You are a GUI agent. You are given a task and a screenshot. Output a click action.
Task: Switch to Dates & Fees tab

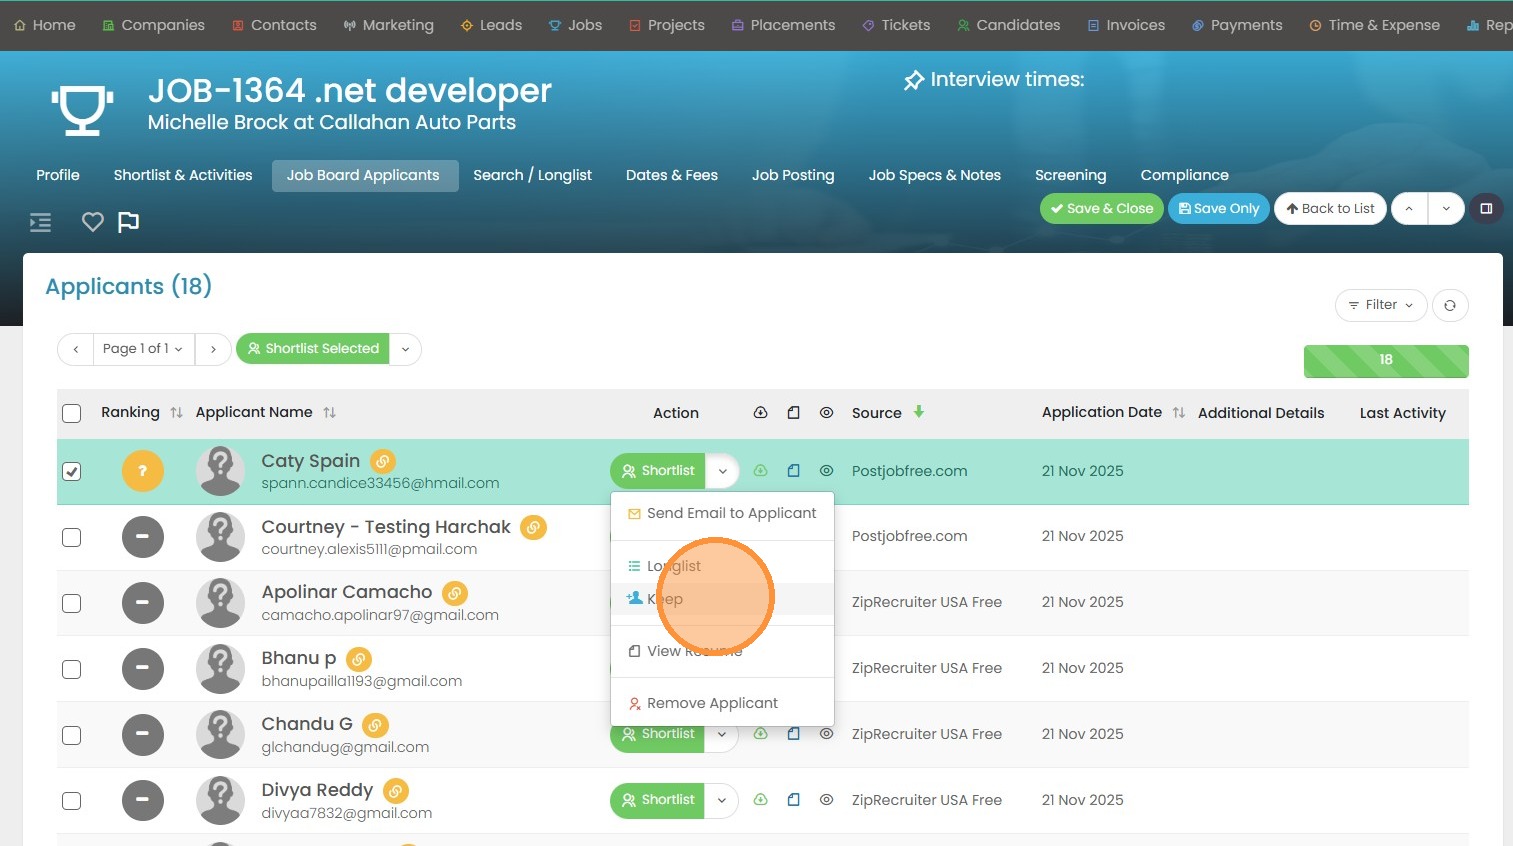(x=671, y=175)
